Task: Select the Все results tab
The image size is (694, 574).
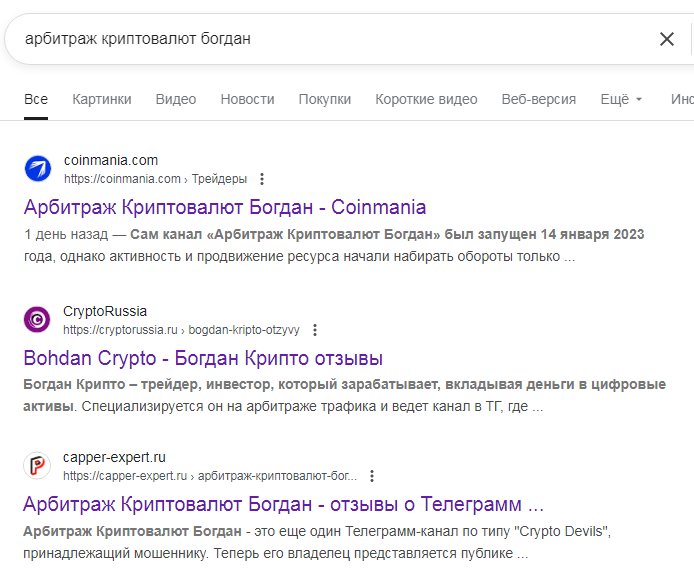Action: coord(36,99)
